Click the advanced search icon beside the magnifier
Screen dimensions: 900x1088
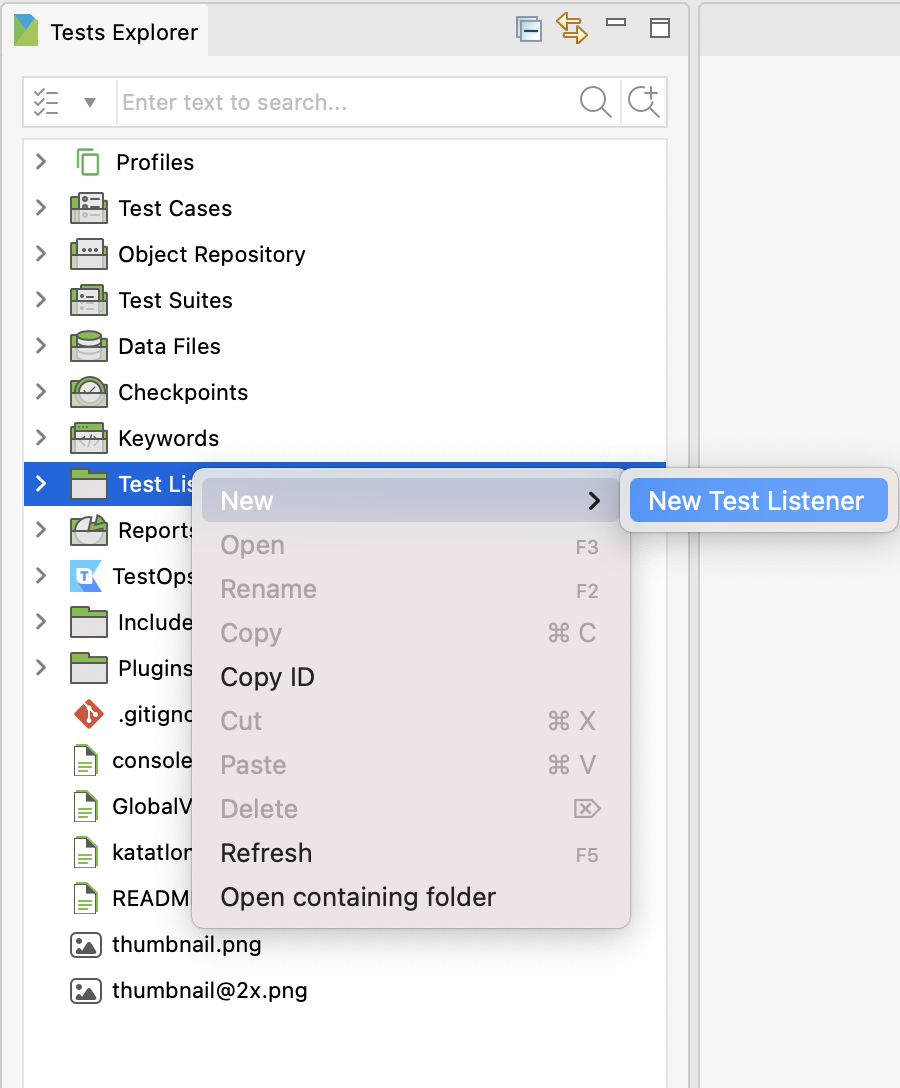coord(644,101)
